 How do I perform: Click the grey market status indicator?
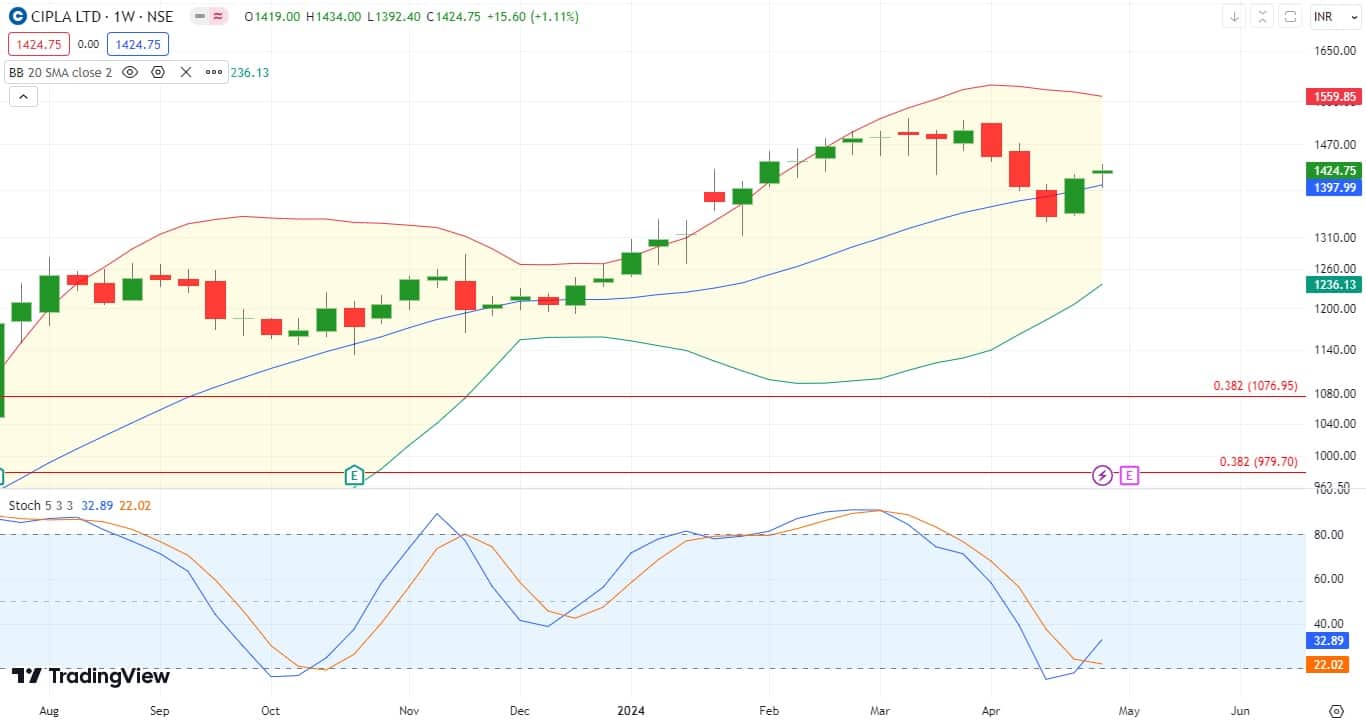coord(200,17)
